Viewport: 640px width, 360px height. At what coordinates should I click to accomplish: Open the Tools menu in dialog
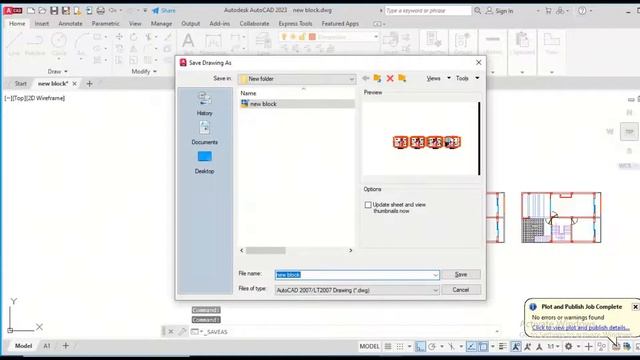coord(467,78)
